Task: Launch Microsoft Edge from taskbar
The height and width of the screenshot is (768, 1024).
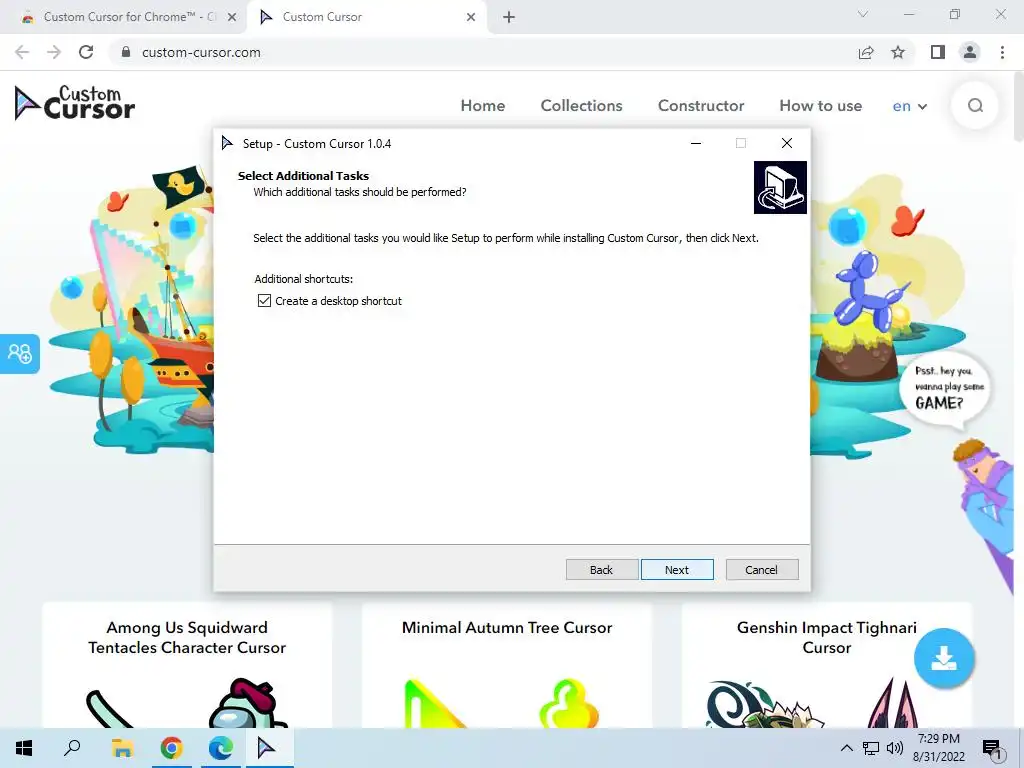Action: [x=221, y=748]
